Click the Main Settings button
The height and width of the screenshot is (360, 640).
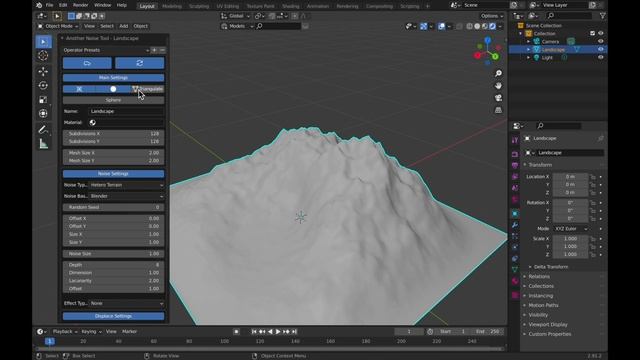(x=113, y=78)
